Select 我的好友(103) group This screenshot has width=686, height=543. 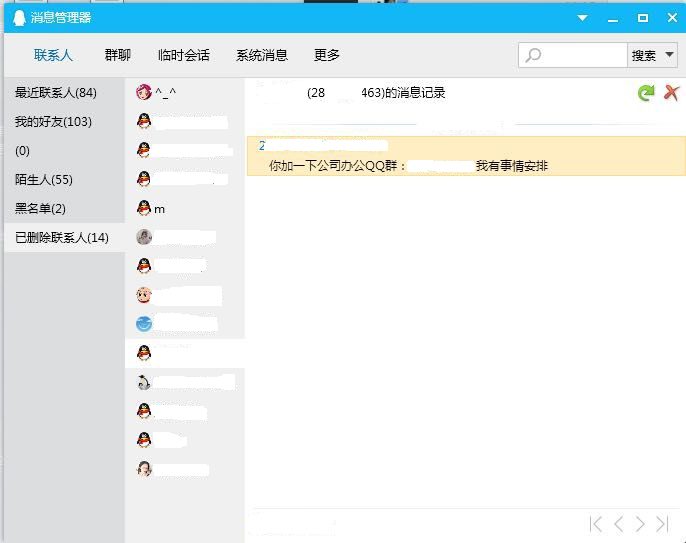point(64,122)
